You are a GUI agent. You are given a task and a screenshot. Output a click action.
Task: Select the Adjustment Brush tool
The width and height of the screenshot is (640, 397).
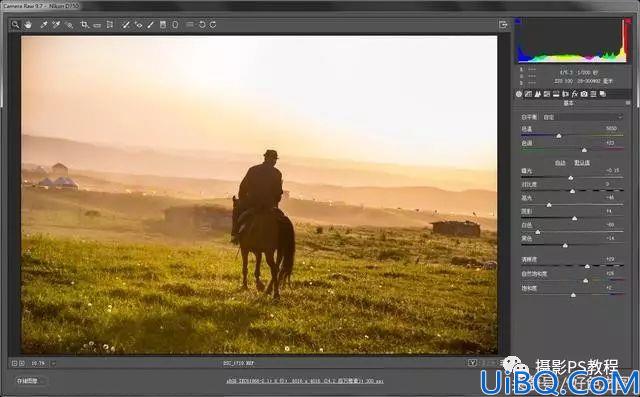click(151, 24)
